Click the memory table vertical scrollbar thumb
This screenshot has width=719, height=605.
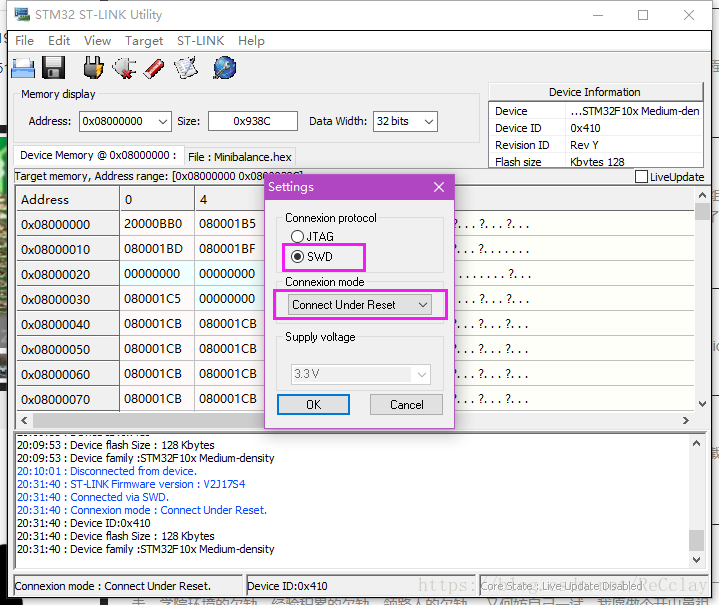[702, 212]
